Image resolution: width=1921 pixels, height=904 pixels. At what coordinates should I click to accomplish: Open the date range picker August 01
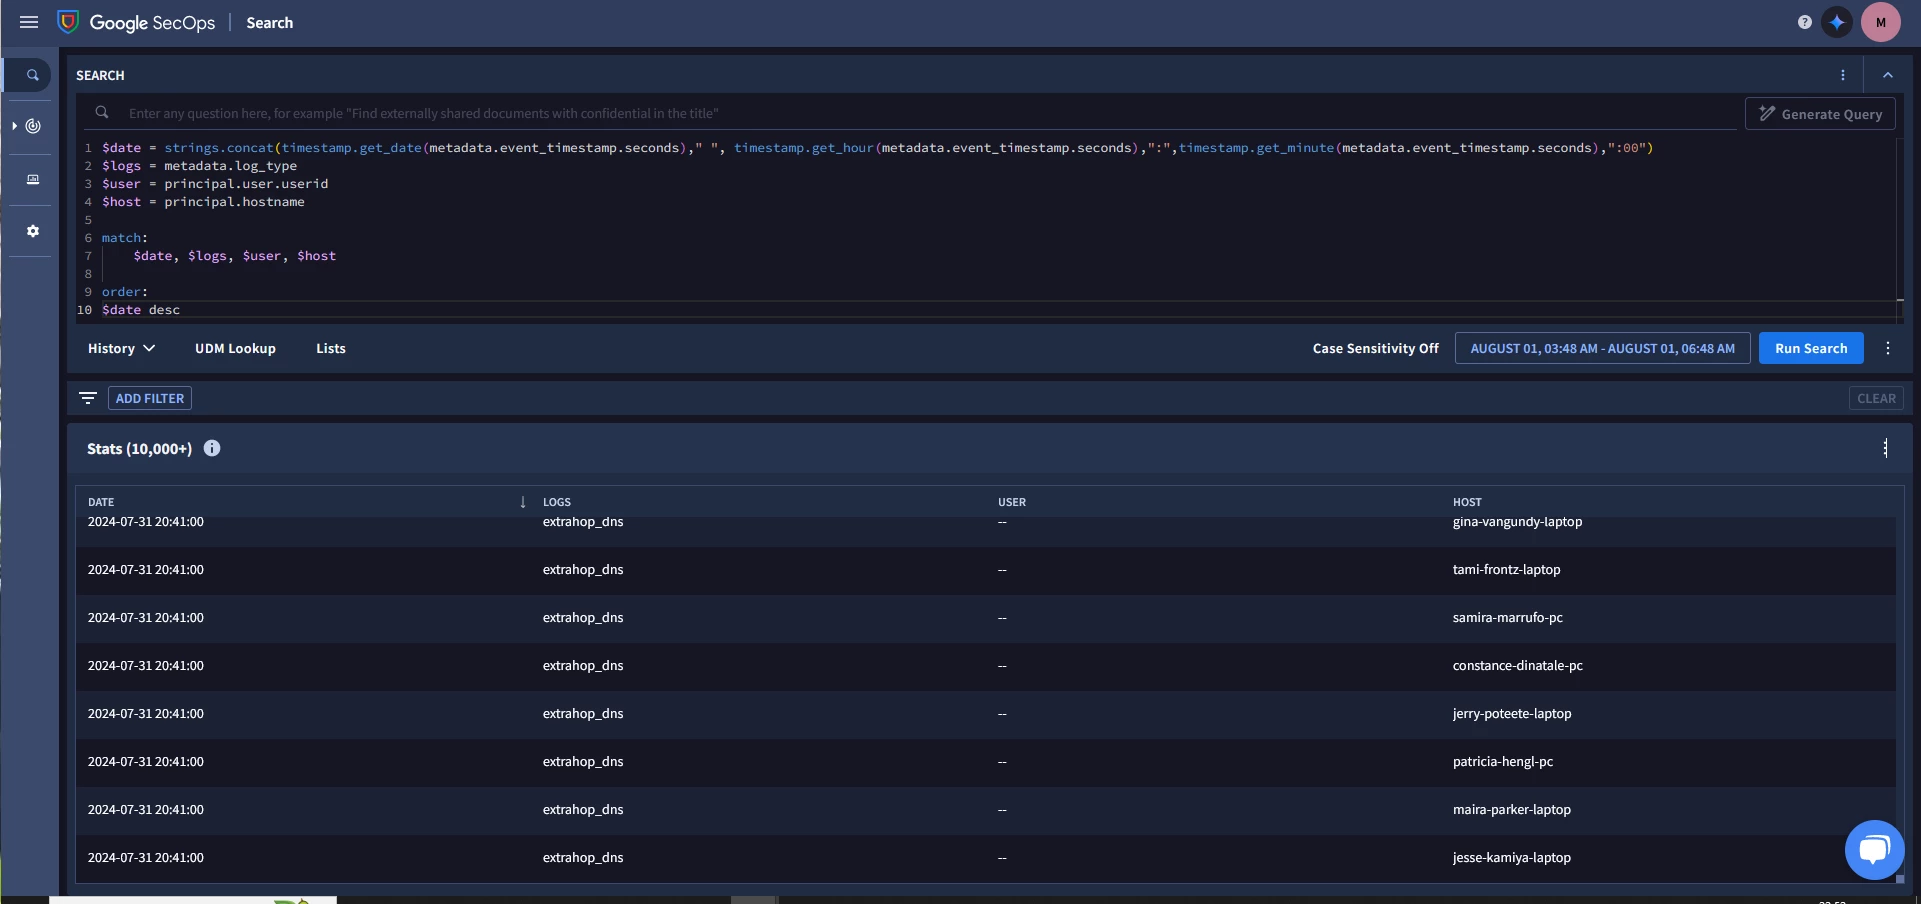click(1602, 348)
